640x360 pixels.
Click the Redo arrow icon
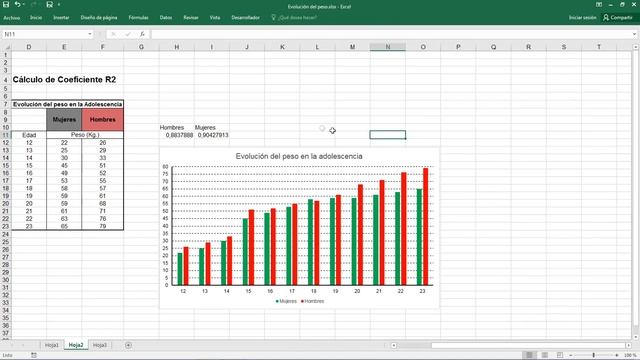coord(34,4)
